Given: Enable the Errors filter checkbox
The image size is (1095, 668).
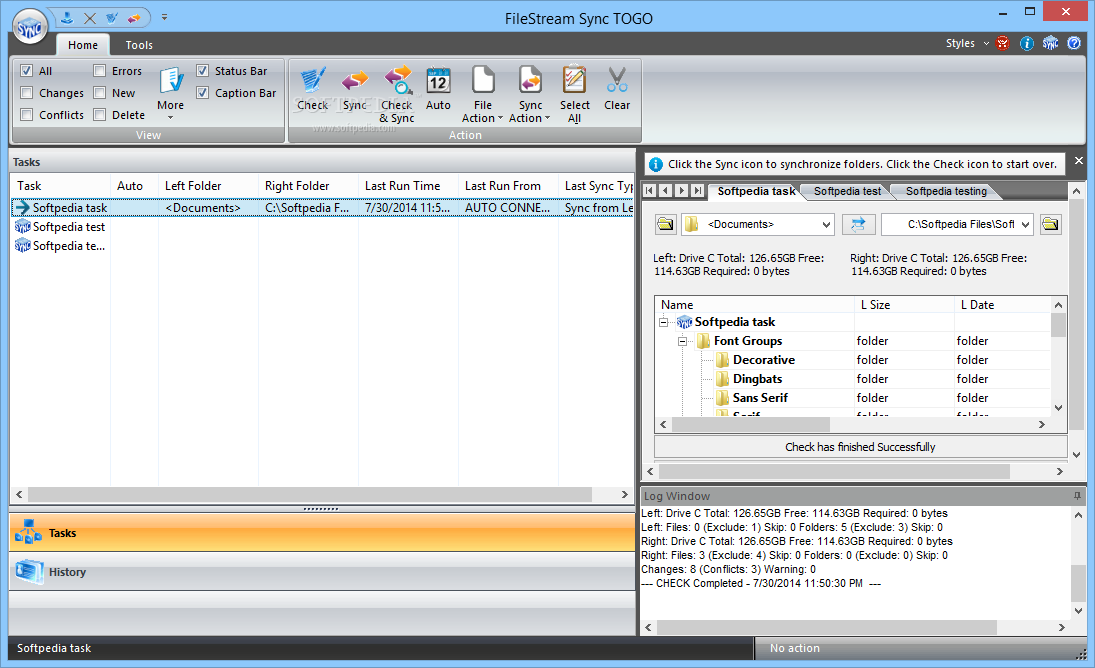Looking at the screenshot, I should pyautogui.click(x=100, y=70).
